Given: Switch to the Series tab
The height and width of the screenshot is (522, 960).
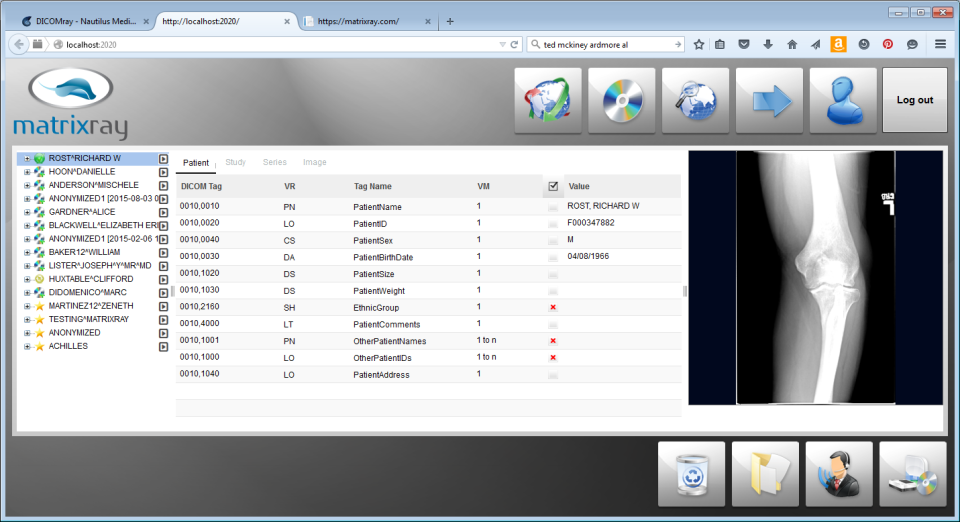Looking at the screenshot, I should click(275, 162).
